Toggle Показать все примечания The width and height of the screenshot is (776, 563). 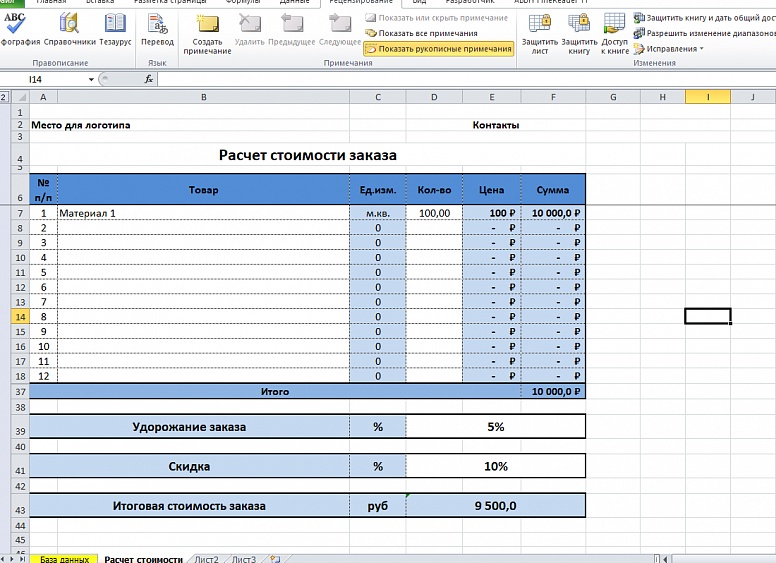(x=421, y=33)
